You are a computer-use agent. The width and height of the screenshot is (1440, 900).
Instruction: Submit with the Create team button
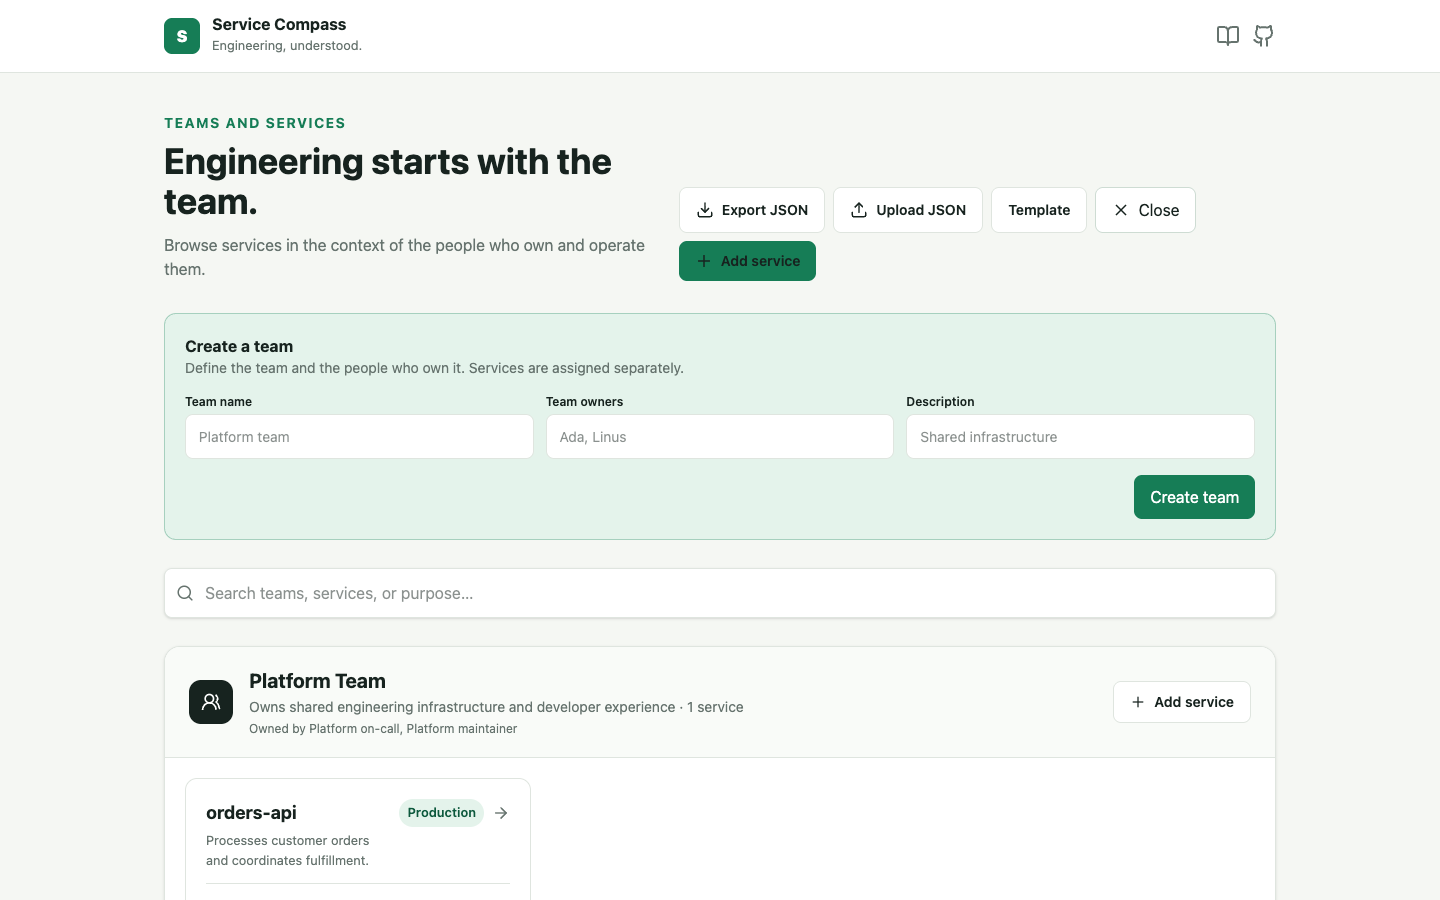[x=1194, y=497]
